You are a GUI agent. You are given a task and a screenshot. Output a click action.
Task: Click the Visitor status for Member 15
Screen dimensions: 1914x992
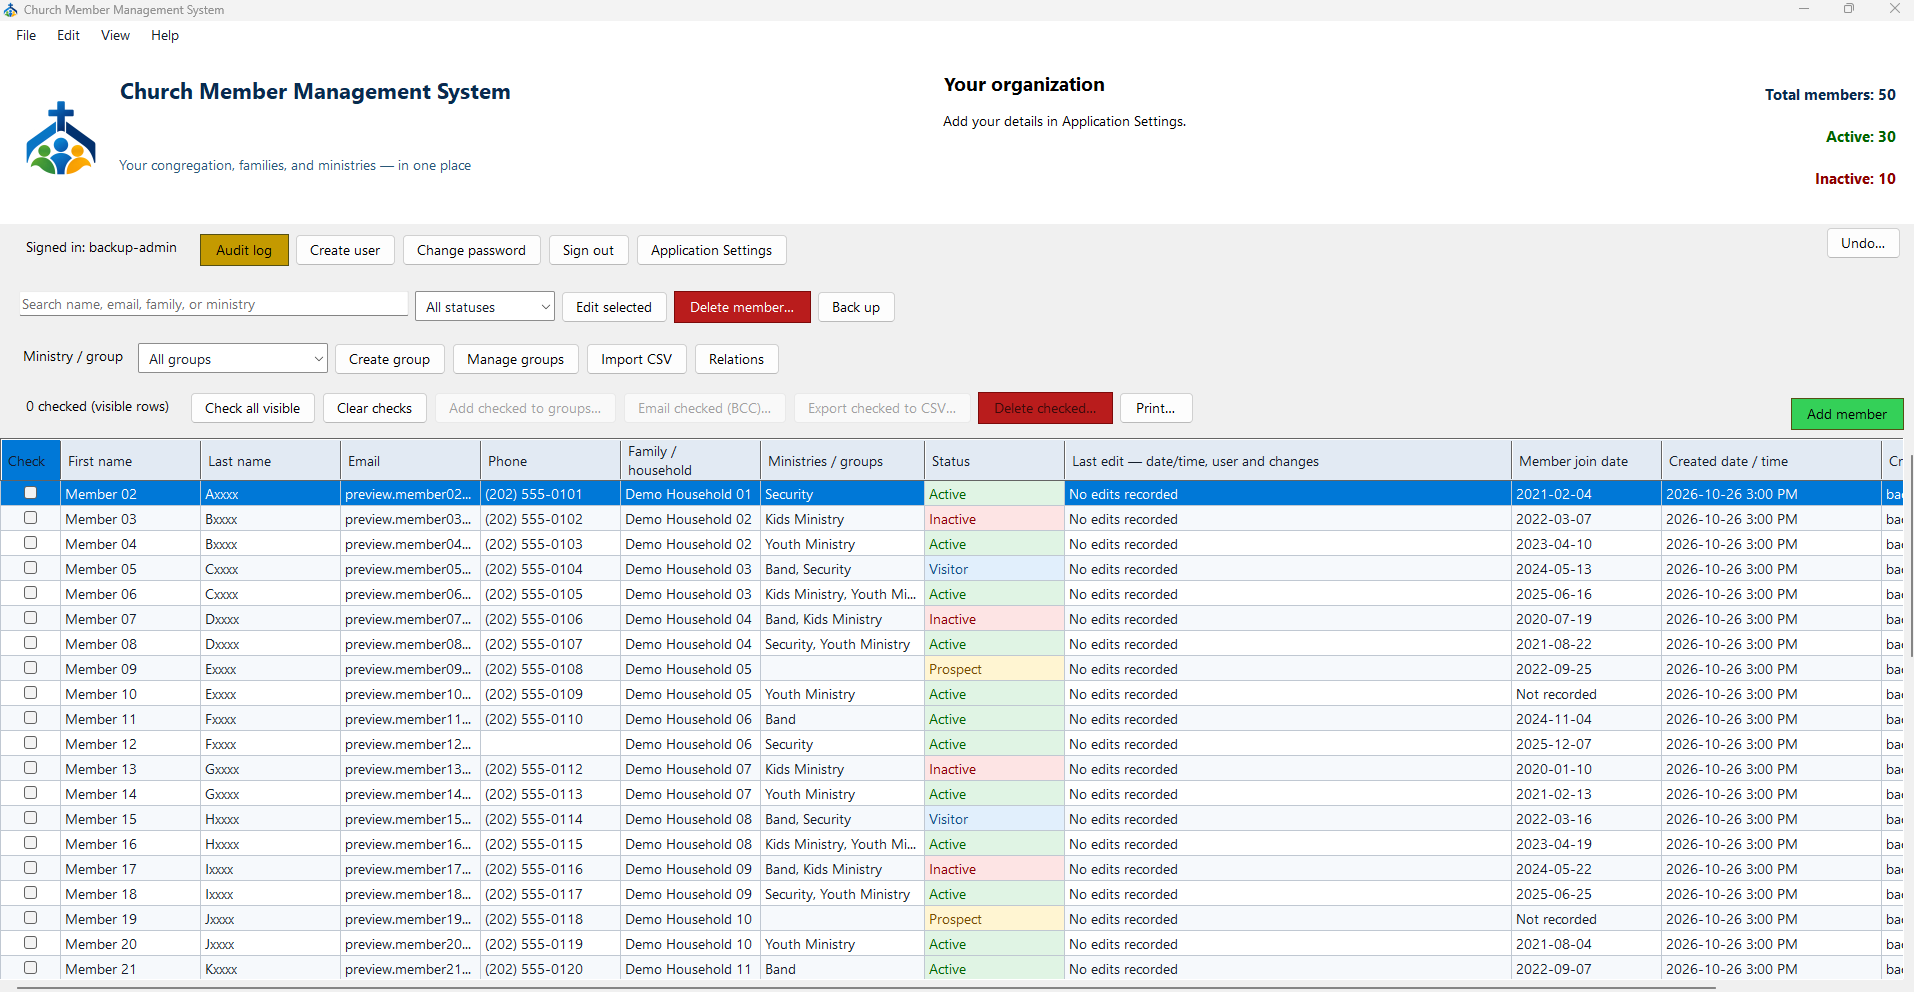[x=994, y=819]
